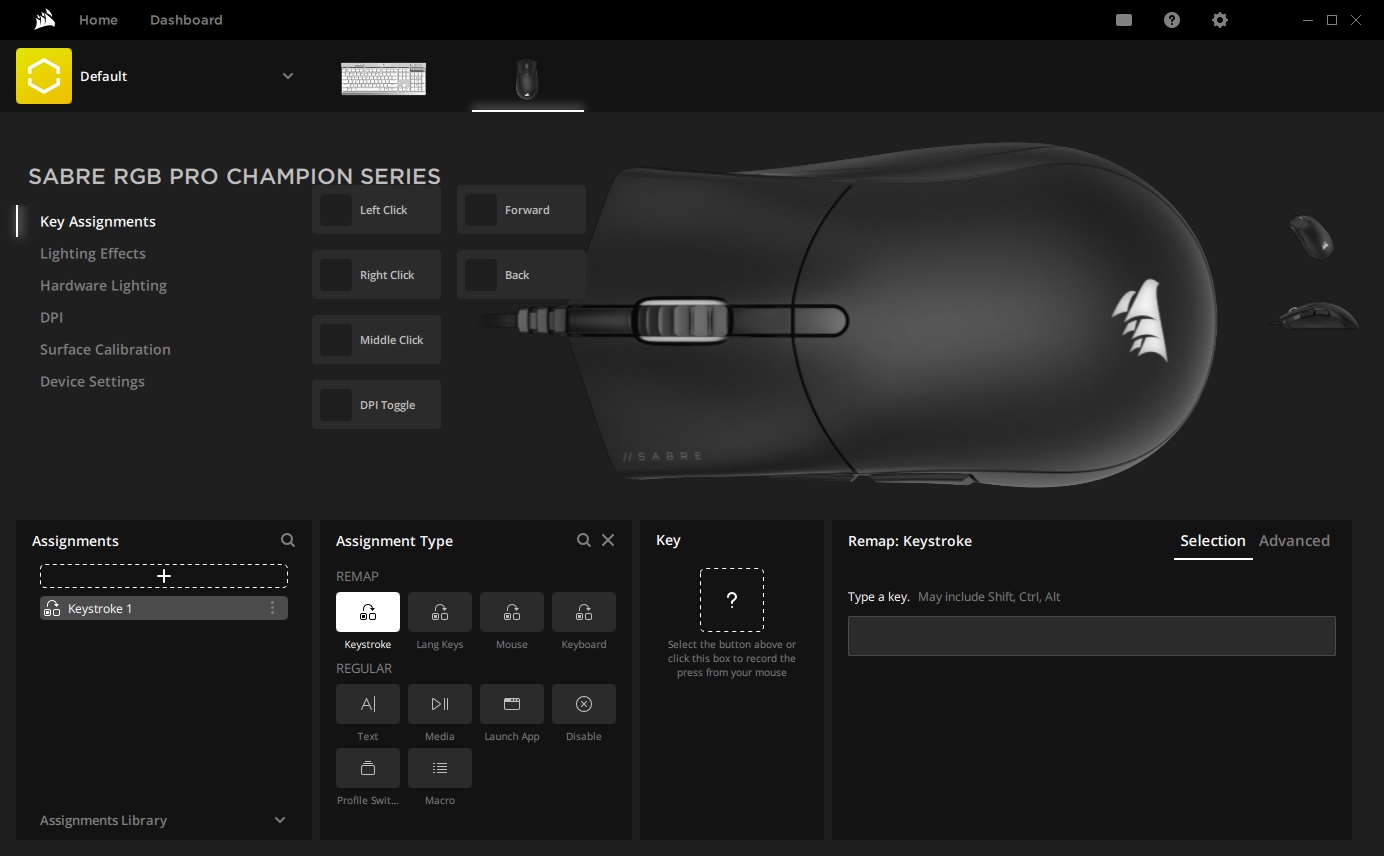
Task: Choose the Media assignment type
Action: pos(440,704)
